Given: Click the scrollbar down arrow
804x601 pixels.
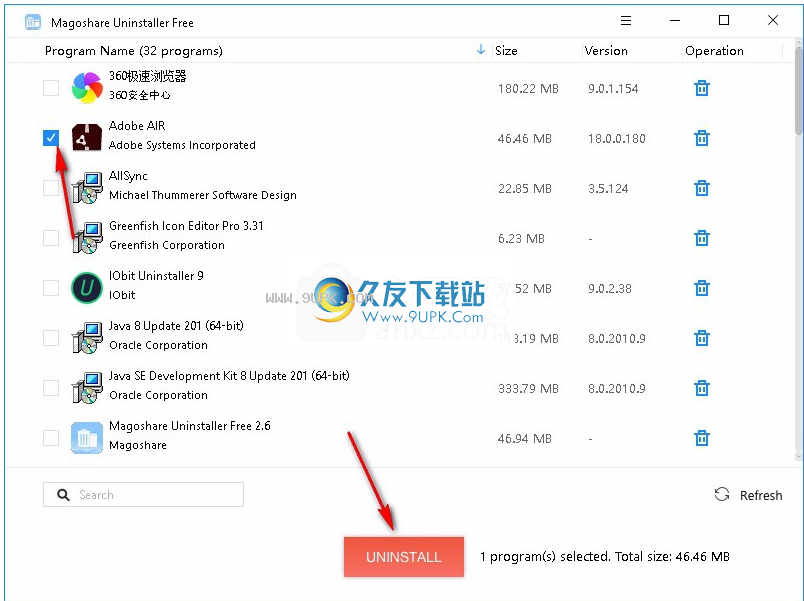Looking at the screenshot, I should (798, 455).
